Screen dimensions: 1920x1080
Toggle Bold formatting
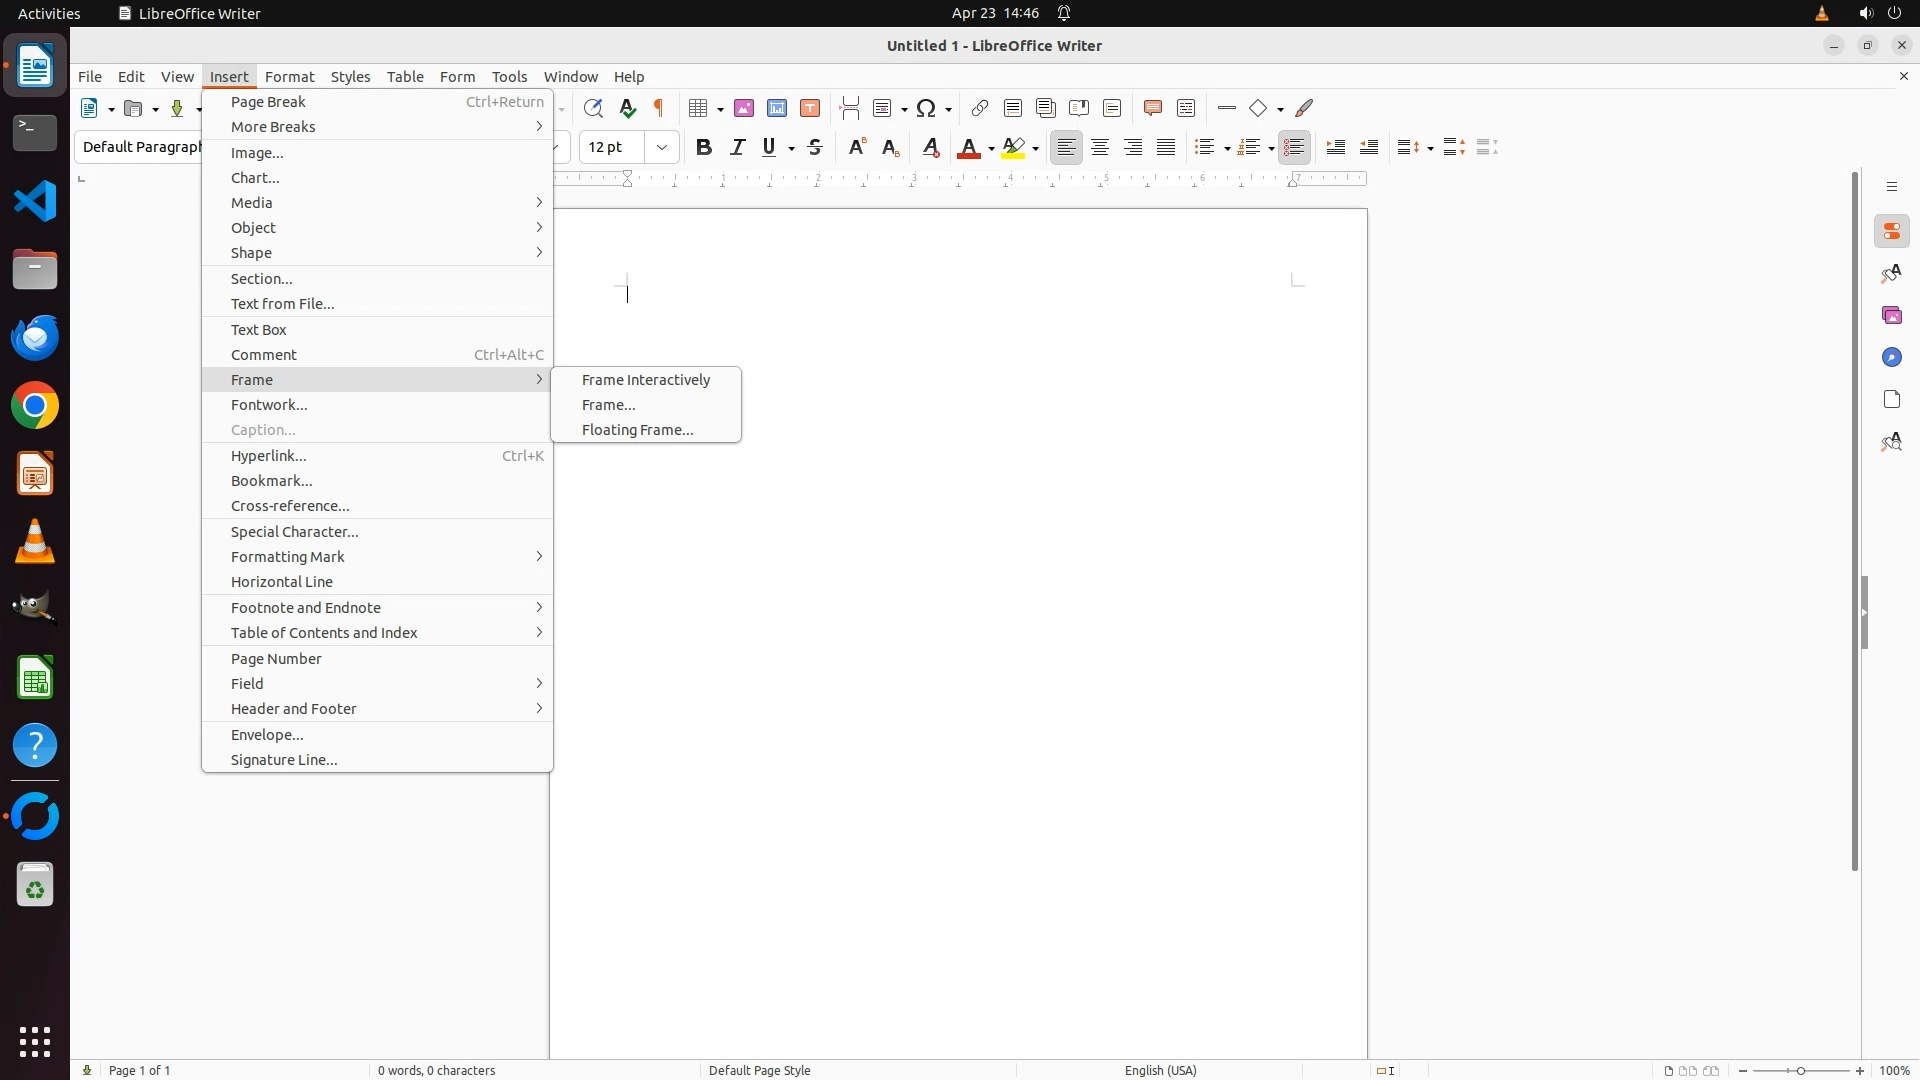[704, 148]
